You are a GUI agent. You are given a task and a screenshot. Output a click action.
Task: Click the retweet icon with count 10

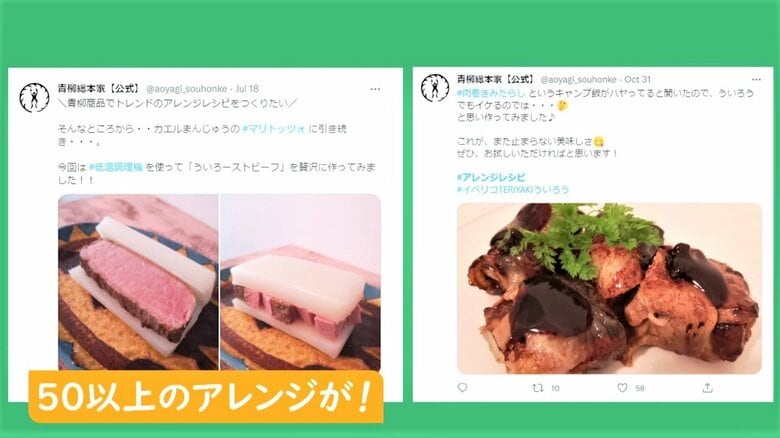click(538, 387)
